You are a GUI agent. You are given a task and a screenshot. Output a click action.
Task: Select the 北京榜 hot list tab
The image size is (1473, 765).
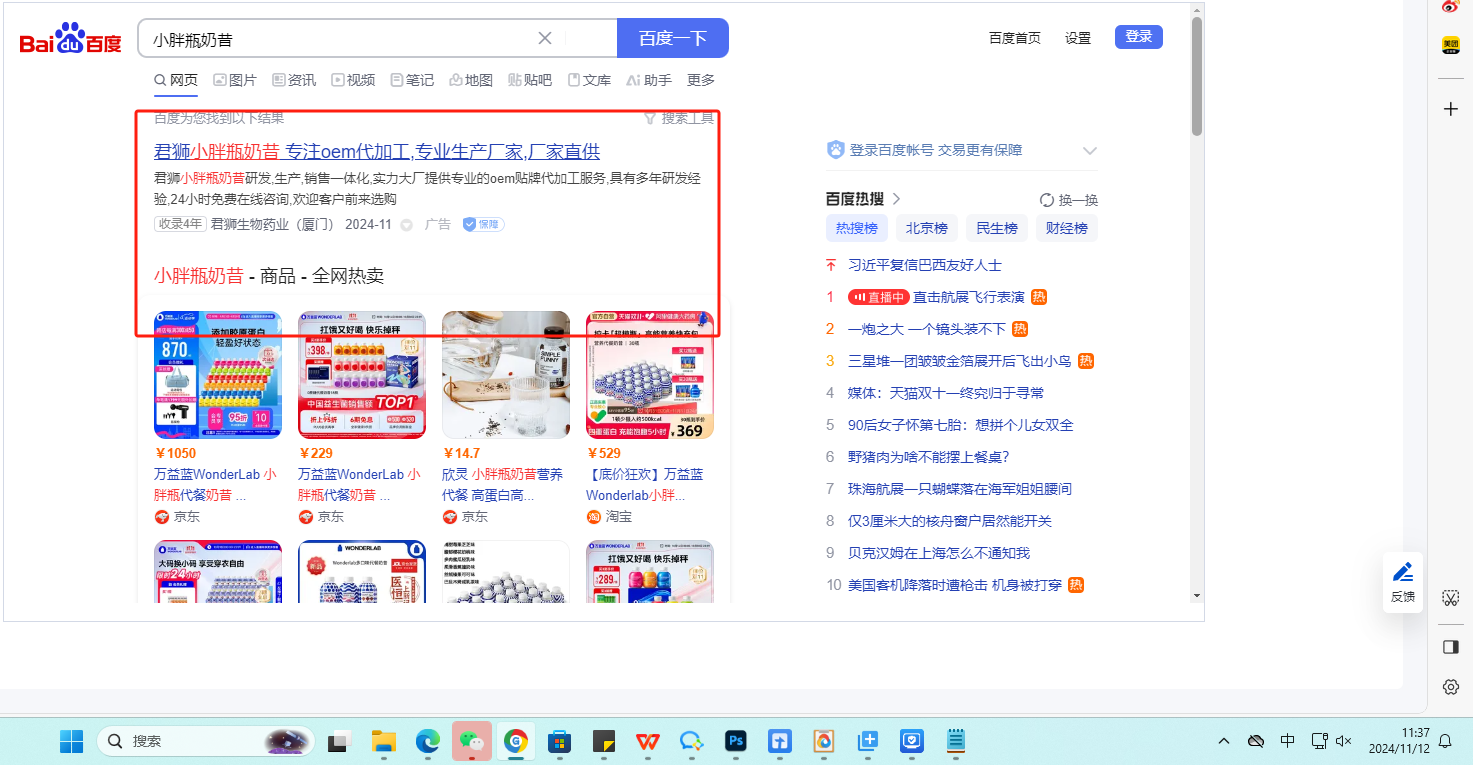(926, 228)
